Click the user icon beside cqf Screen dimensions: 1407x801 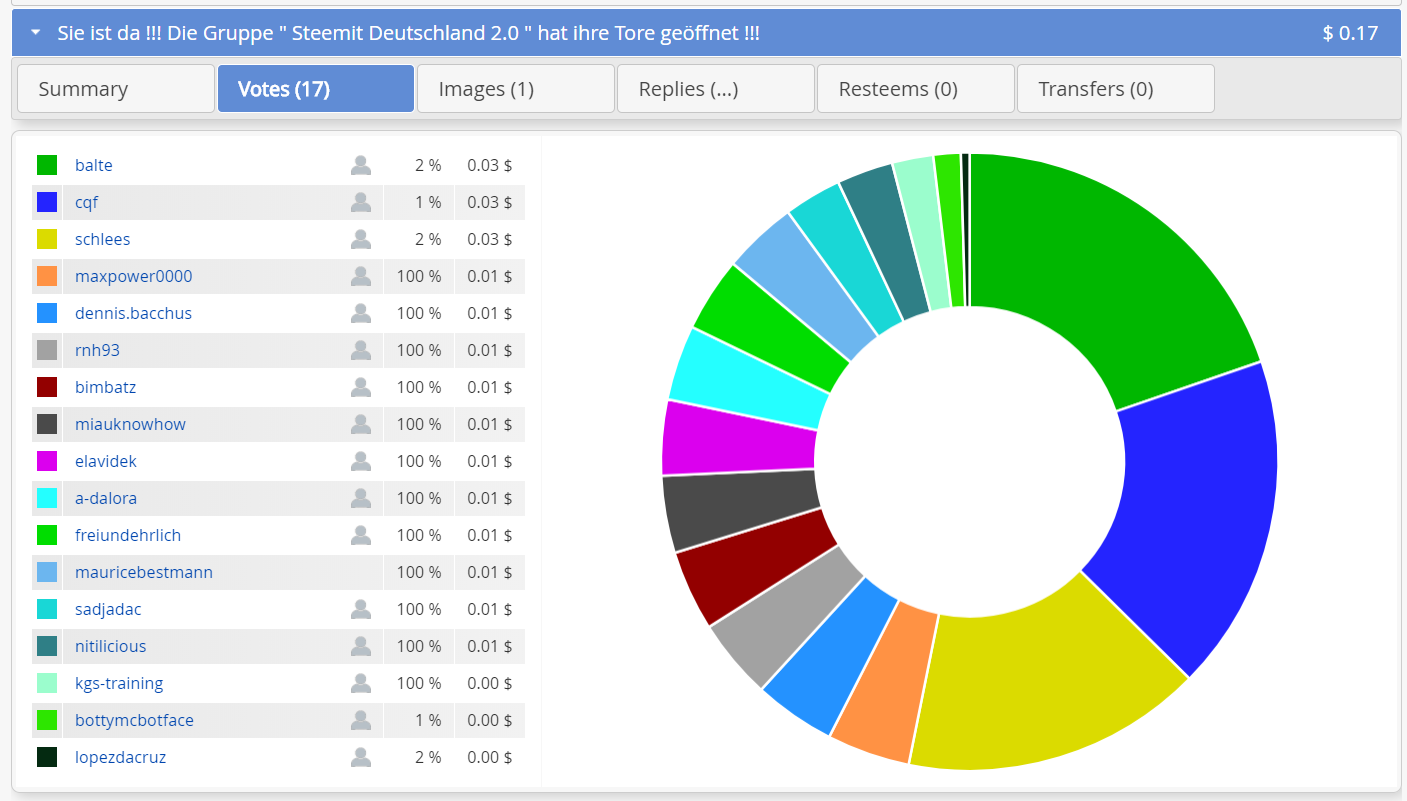point(361,202)
